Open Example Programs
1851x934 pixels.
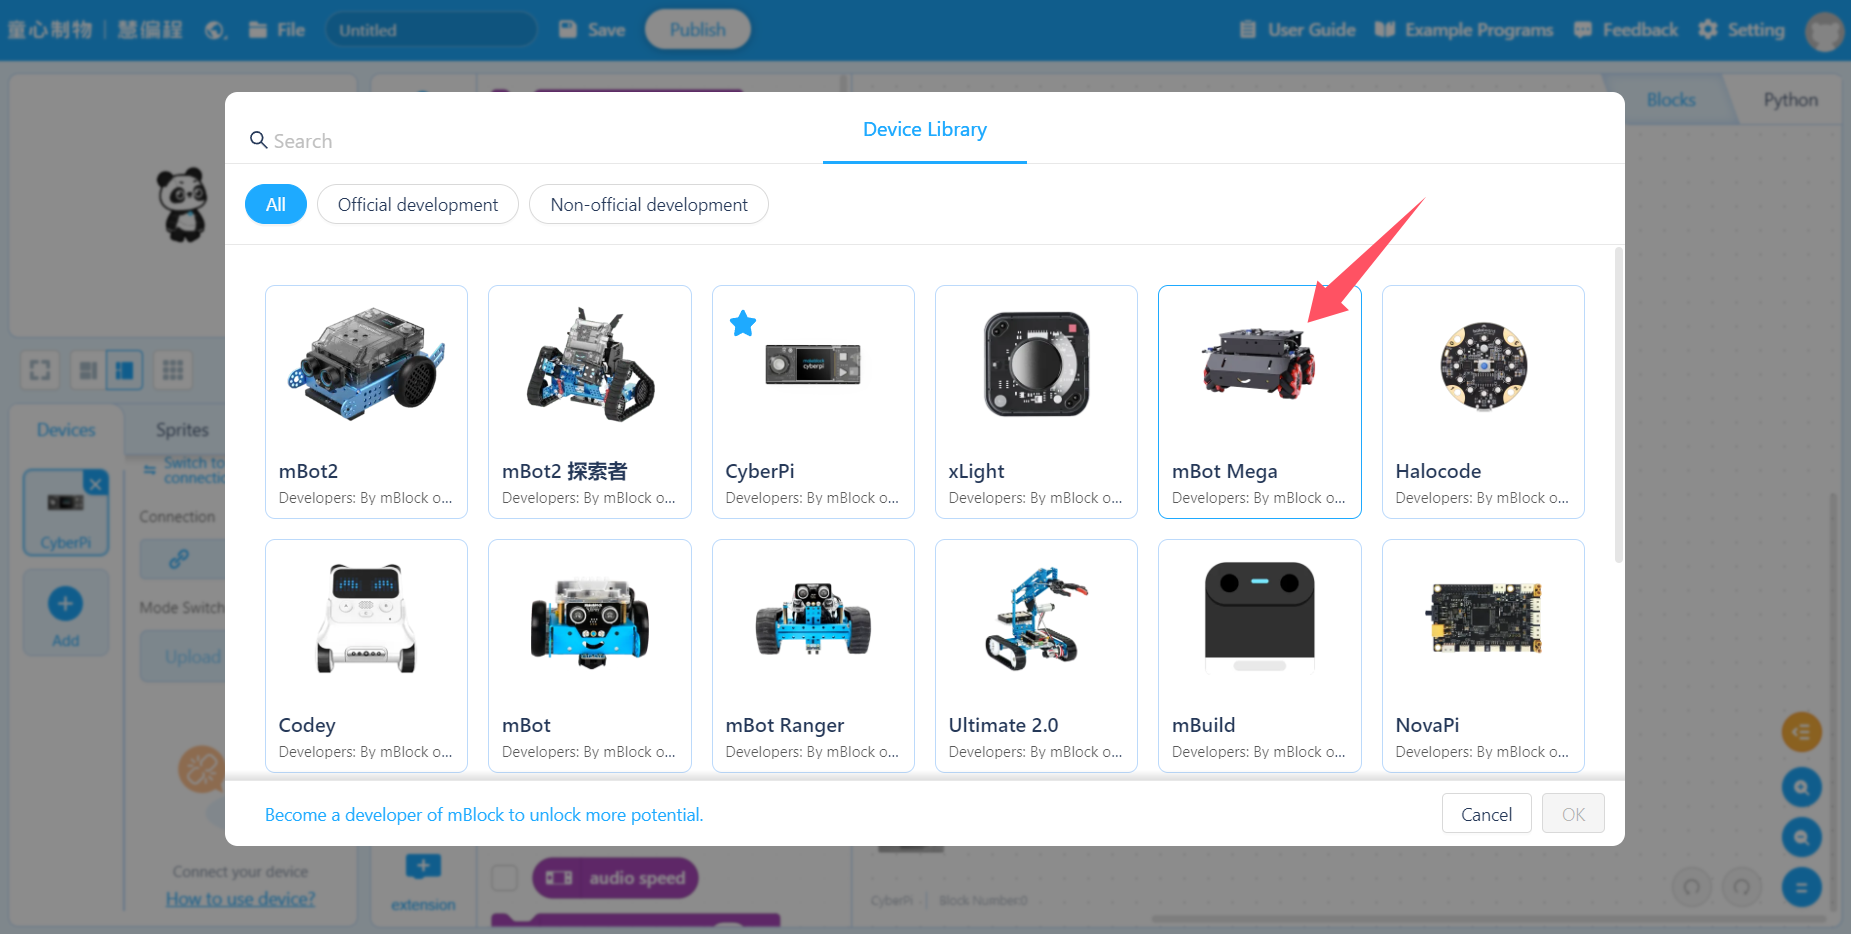[x=1464, y=30]
